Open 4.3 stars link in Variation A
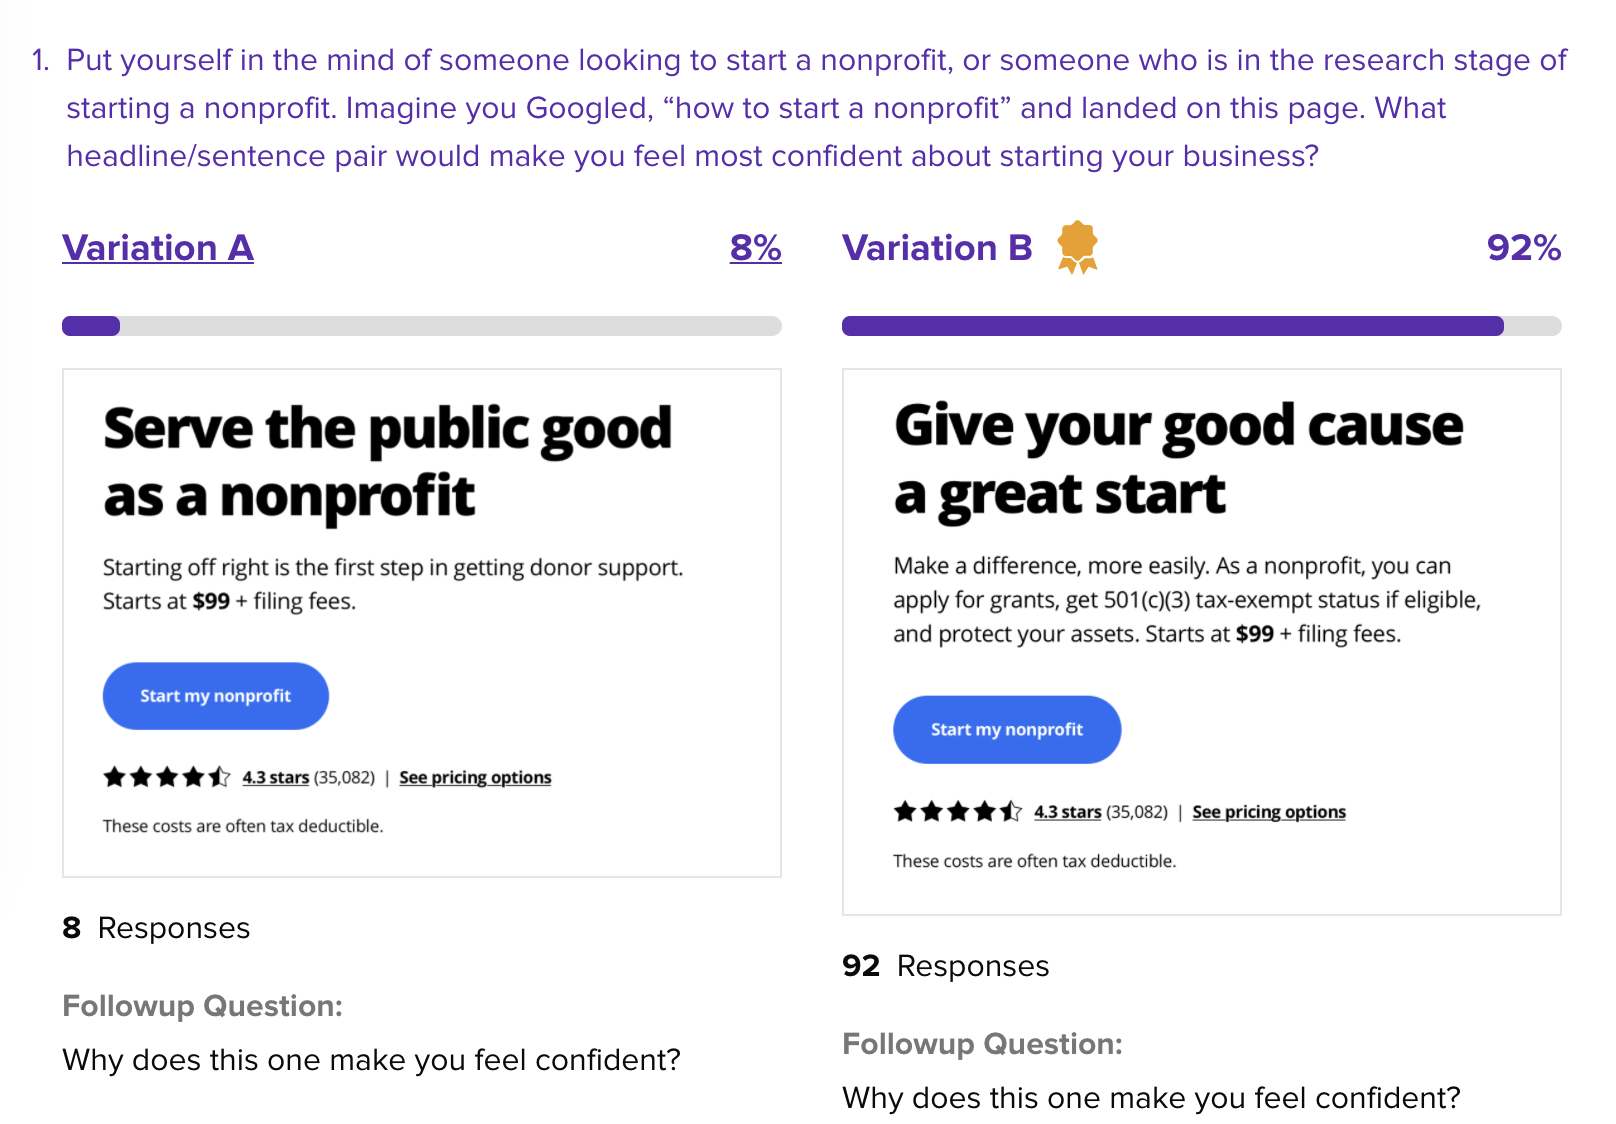This screenshot has width=1616, height=1124. [x=275, y=778]
